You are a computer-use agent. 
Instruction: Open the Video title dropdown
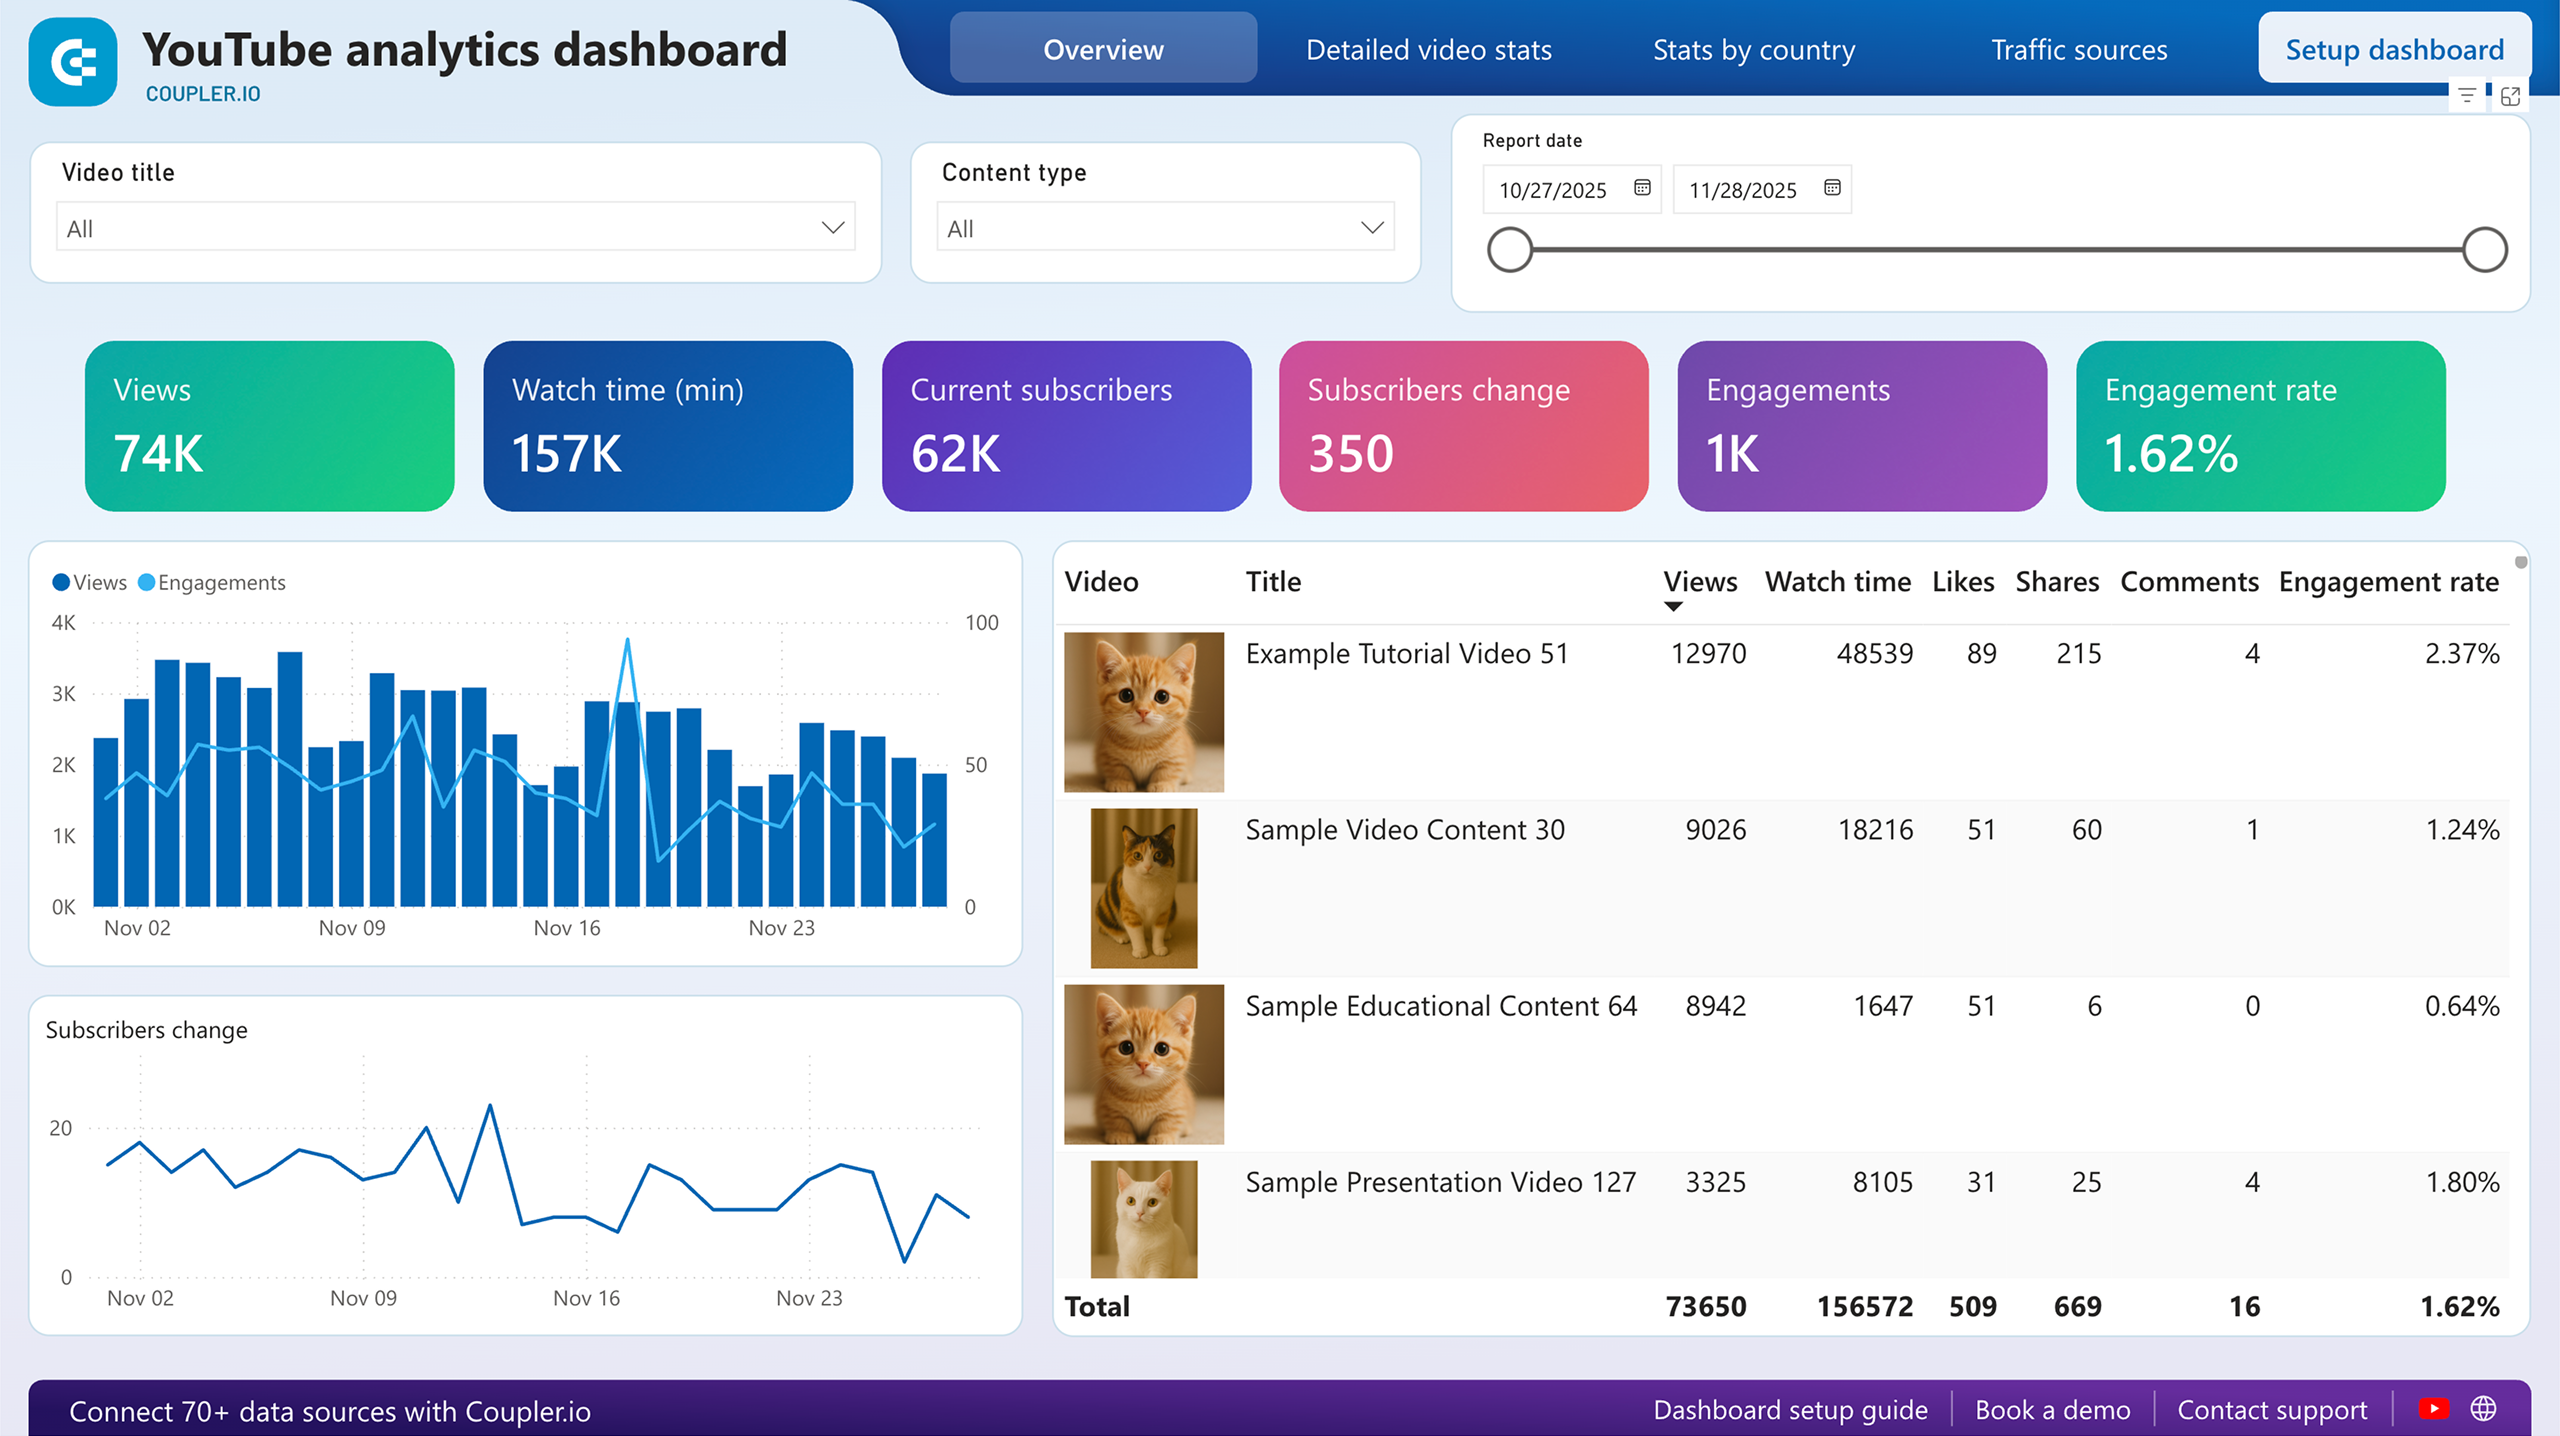pyautogui.click(x=455, y=227)
